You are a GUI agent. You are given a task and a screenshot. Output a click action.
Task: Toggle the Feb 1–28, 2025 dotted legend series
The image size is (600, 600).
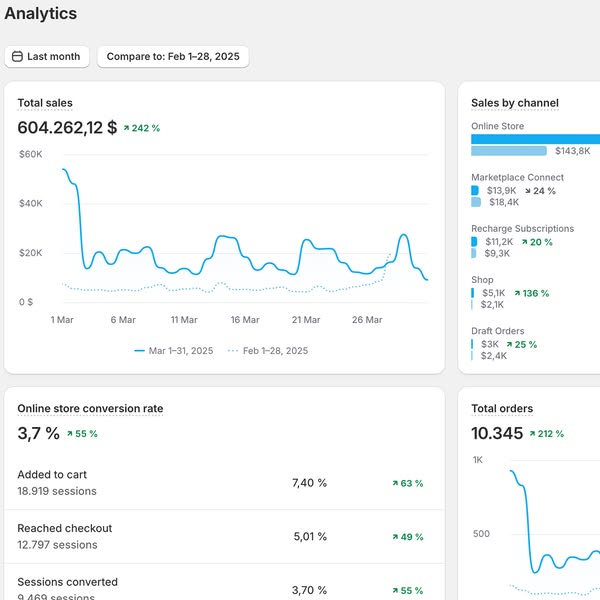click(267, 351)
